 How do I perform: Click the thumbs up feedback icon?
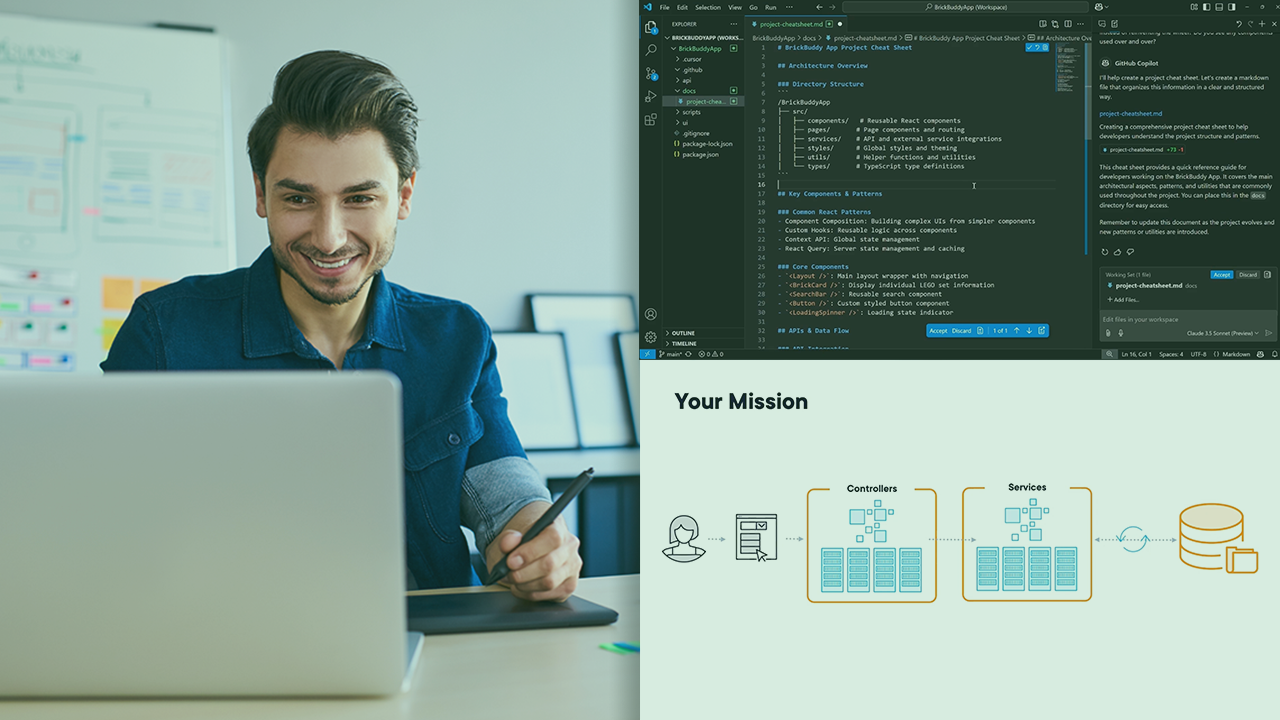pyautogui.click(x=1117, y=252)
